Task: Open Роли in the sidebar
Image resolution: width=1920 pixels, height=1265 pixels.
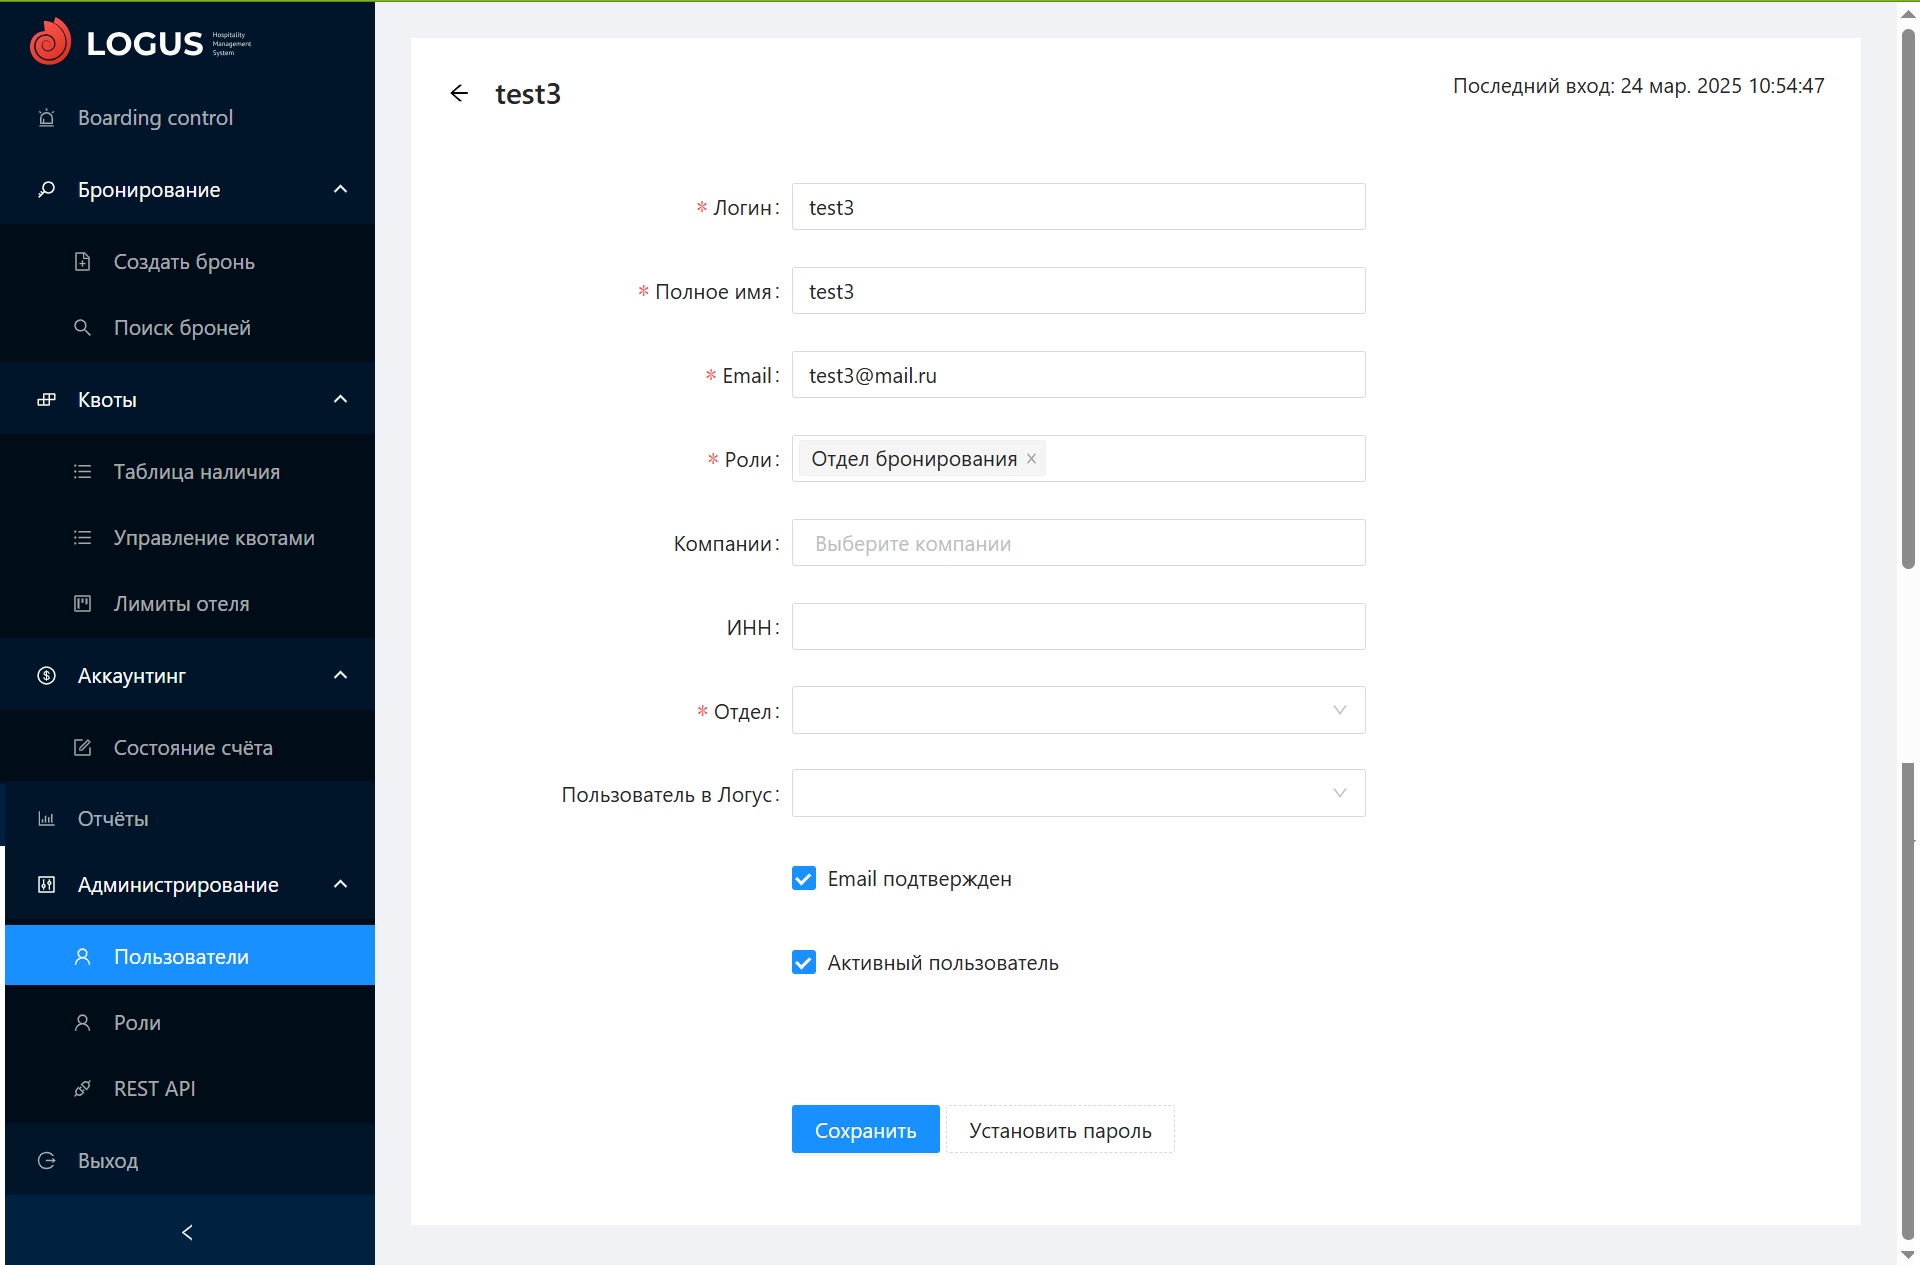Action: (137, 1023)
